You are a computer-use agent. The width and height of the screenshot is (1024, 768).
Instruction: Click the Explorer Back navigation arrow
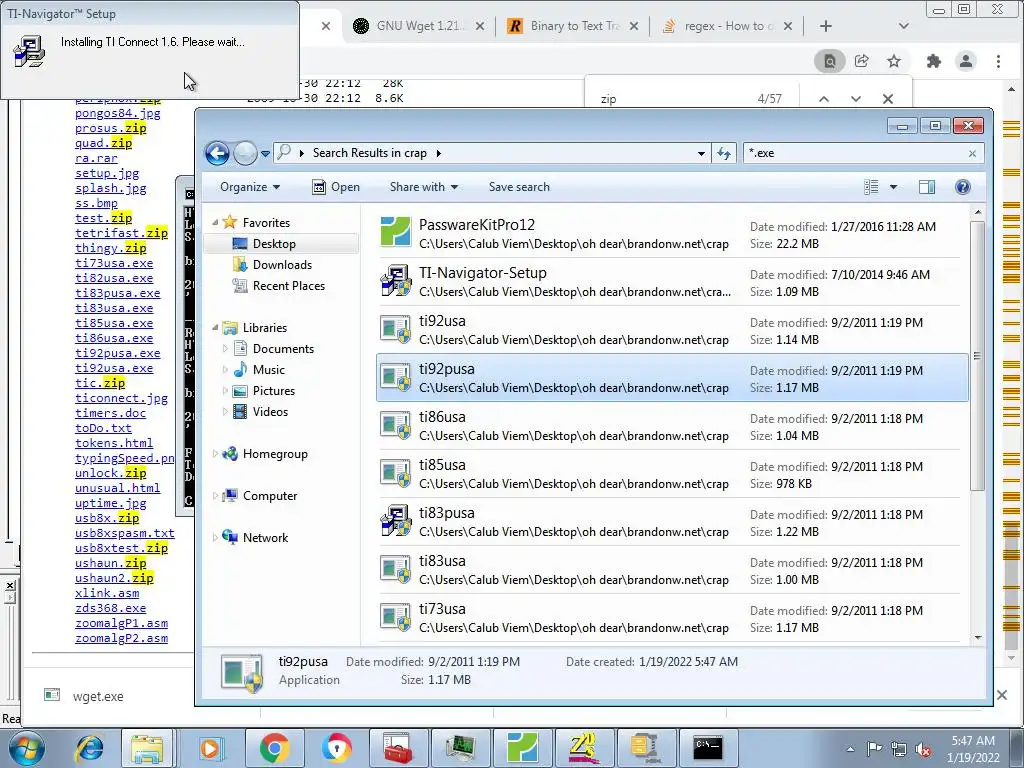(217, 153)
